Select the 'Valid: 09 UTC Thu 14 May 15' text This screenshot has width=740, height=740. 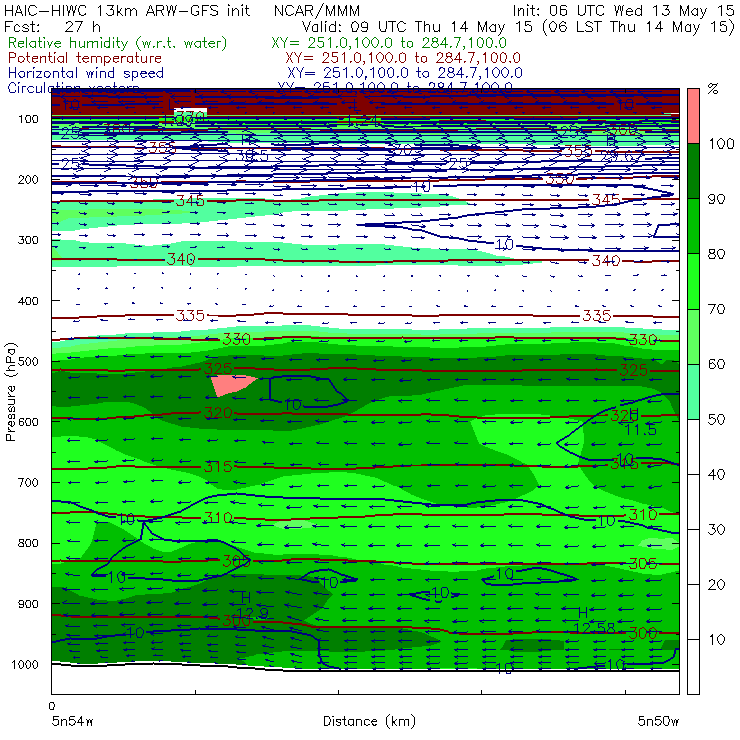[417, 26]
